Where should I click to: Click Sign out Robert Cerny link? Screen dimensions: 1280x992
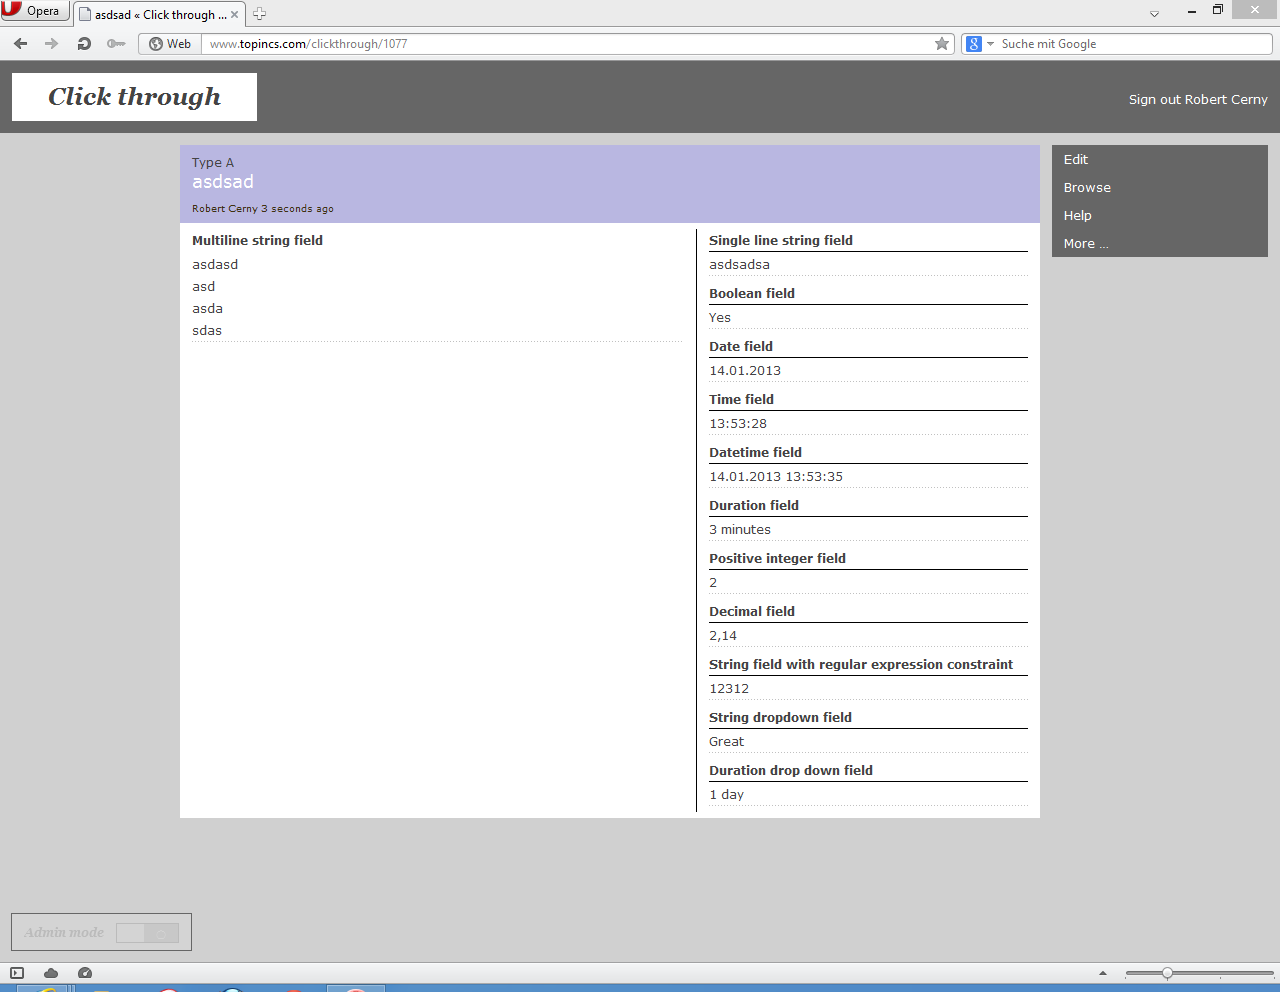(1197, 100)
